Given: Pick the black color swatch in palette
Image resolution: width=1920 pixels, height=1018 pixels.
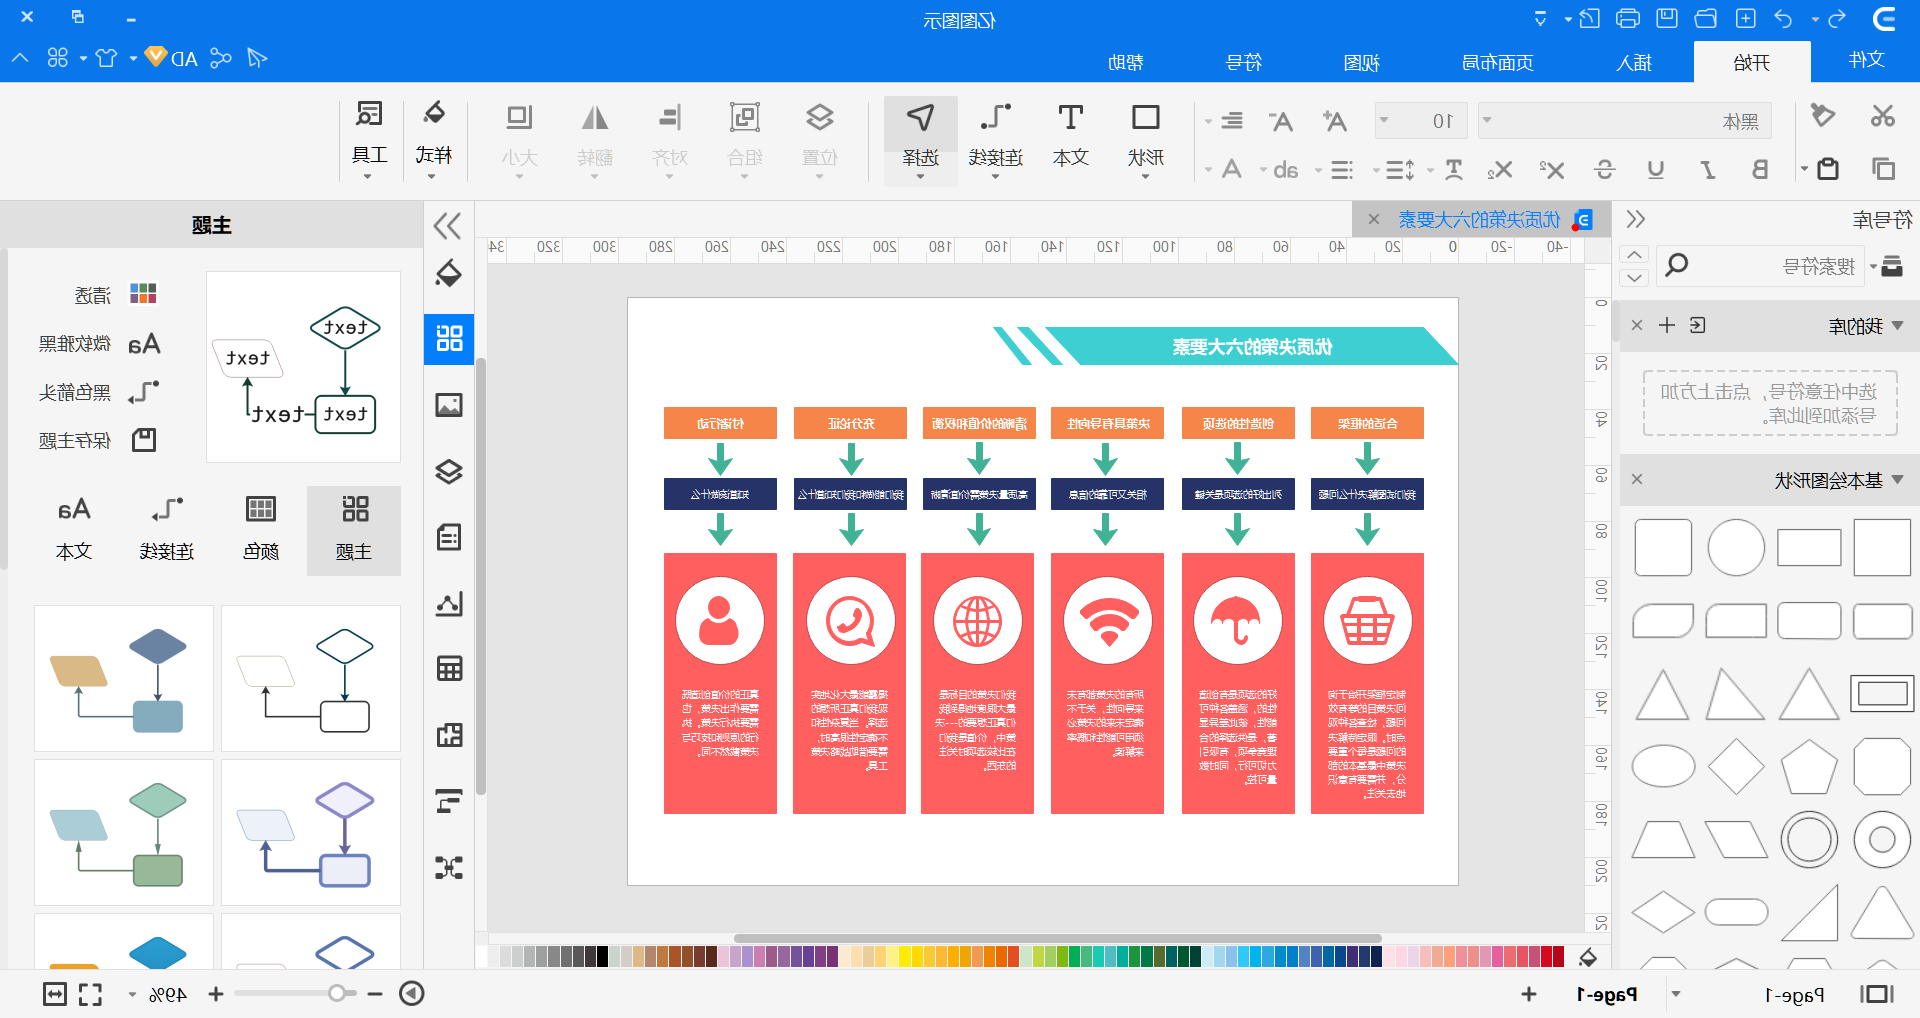Looking at the screenshot, I should [602, 957].
